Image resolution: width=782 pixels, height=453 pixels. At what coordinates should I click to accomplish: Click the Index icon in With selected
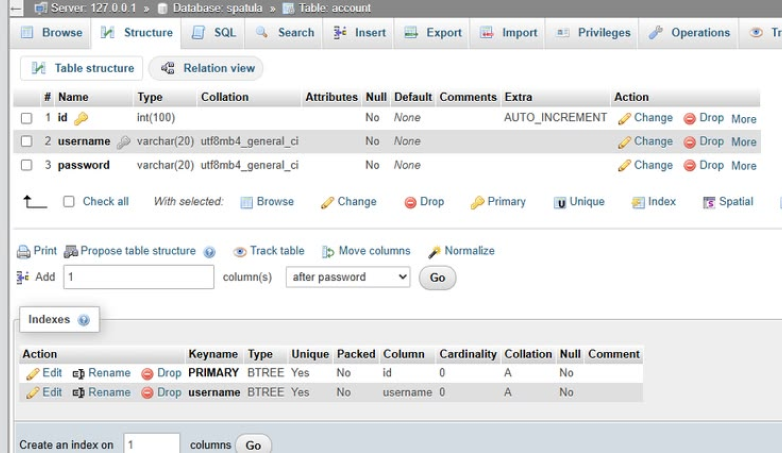(x=638, y=203)
